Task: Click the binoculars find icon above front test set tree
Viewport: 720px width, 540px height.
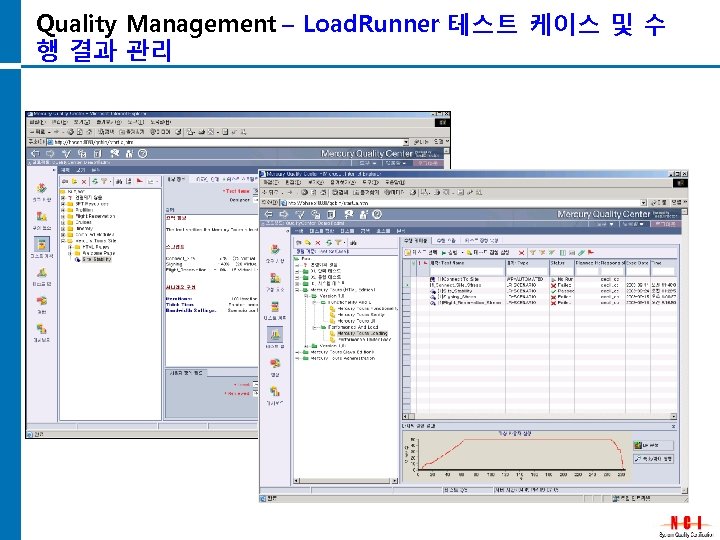Action: click(x=354, y=242)
